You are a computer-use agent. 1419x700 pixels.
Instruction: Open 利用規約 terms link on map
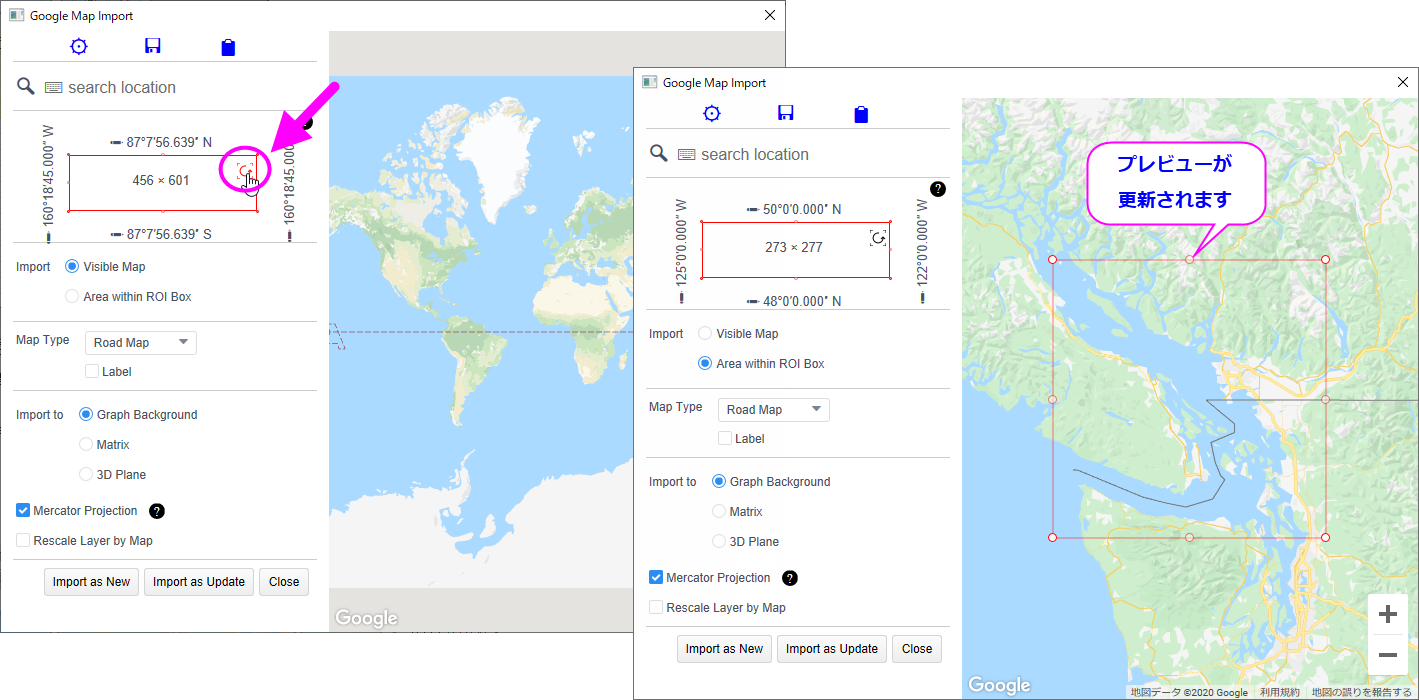pos(1280,692)
